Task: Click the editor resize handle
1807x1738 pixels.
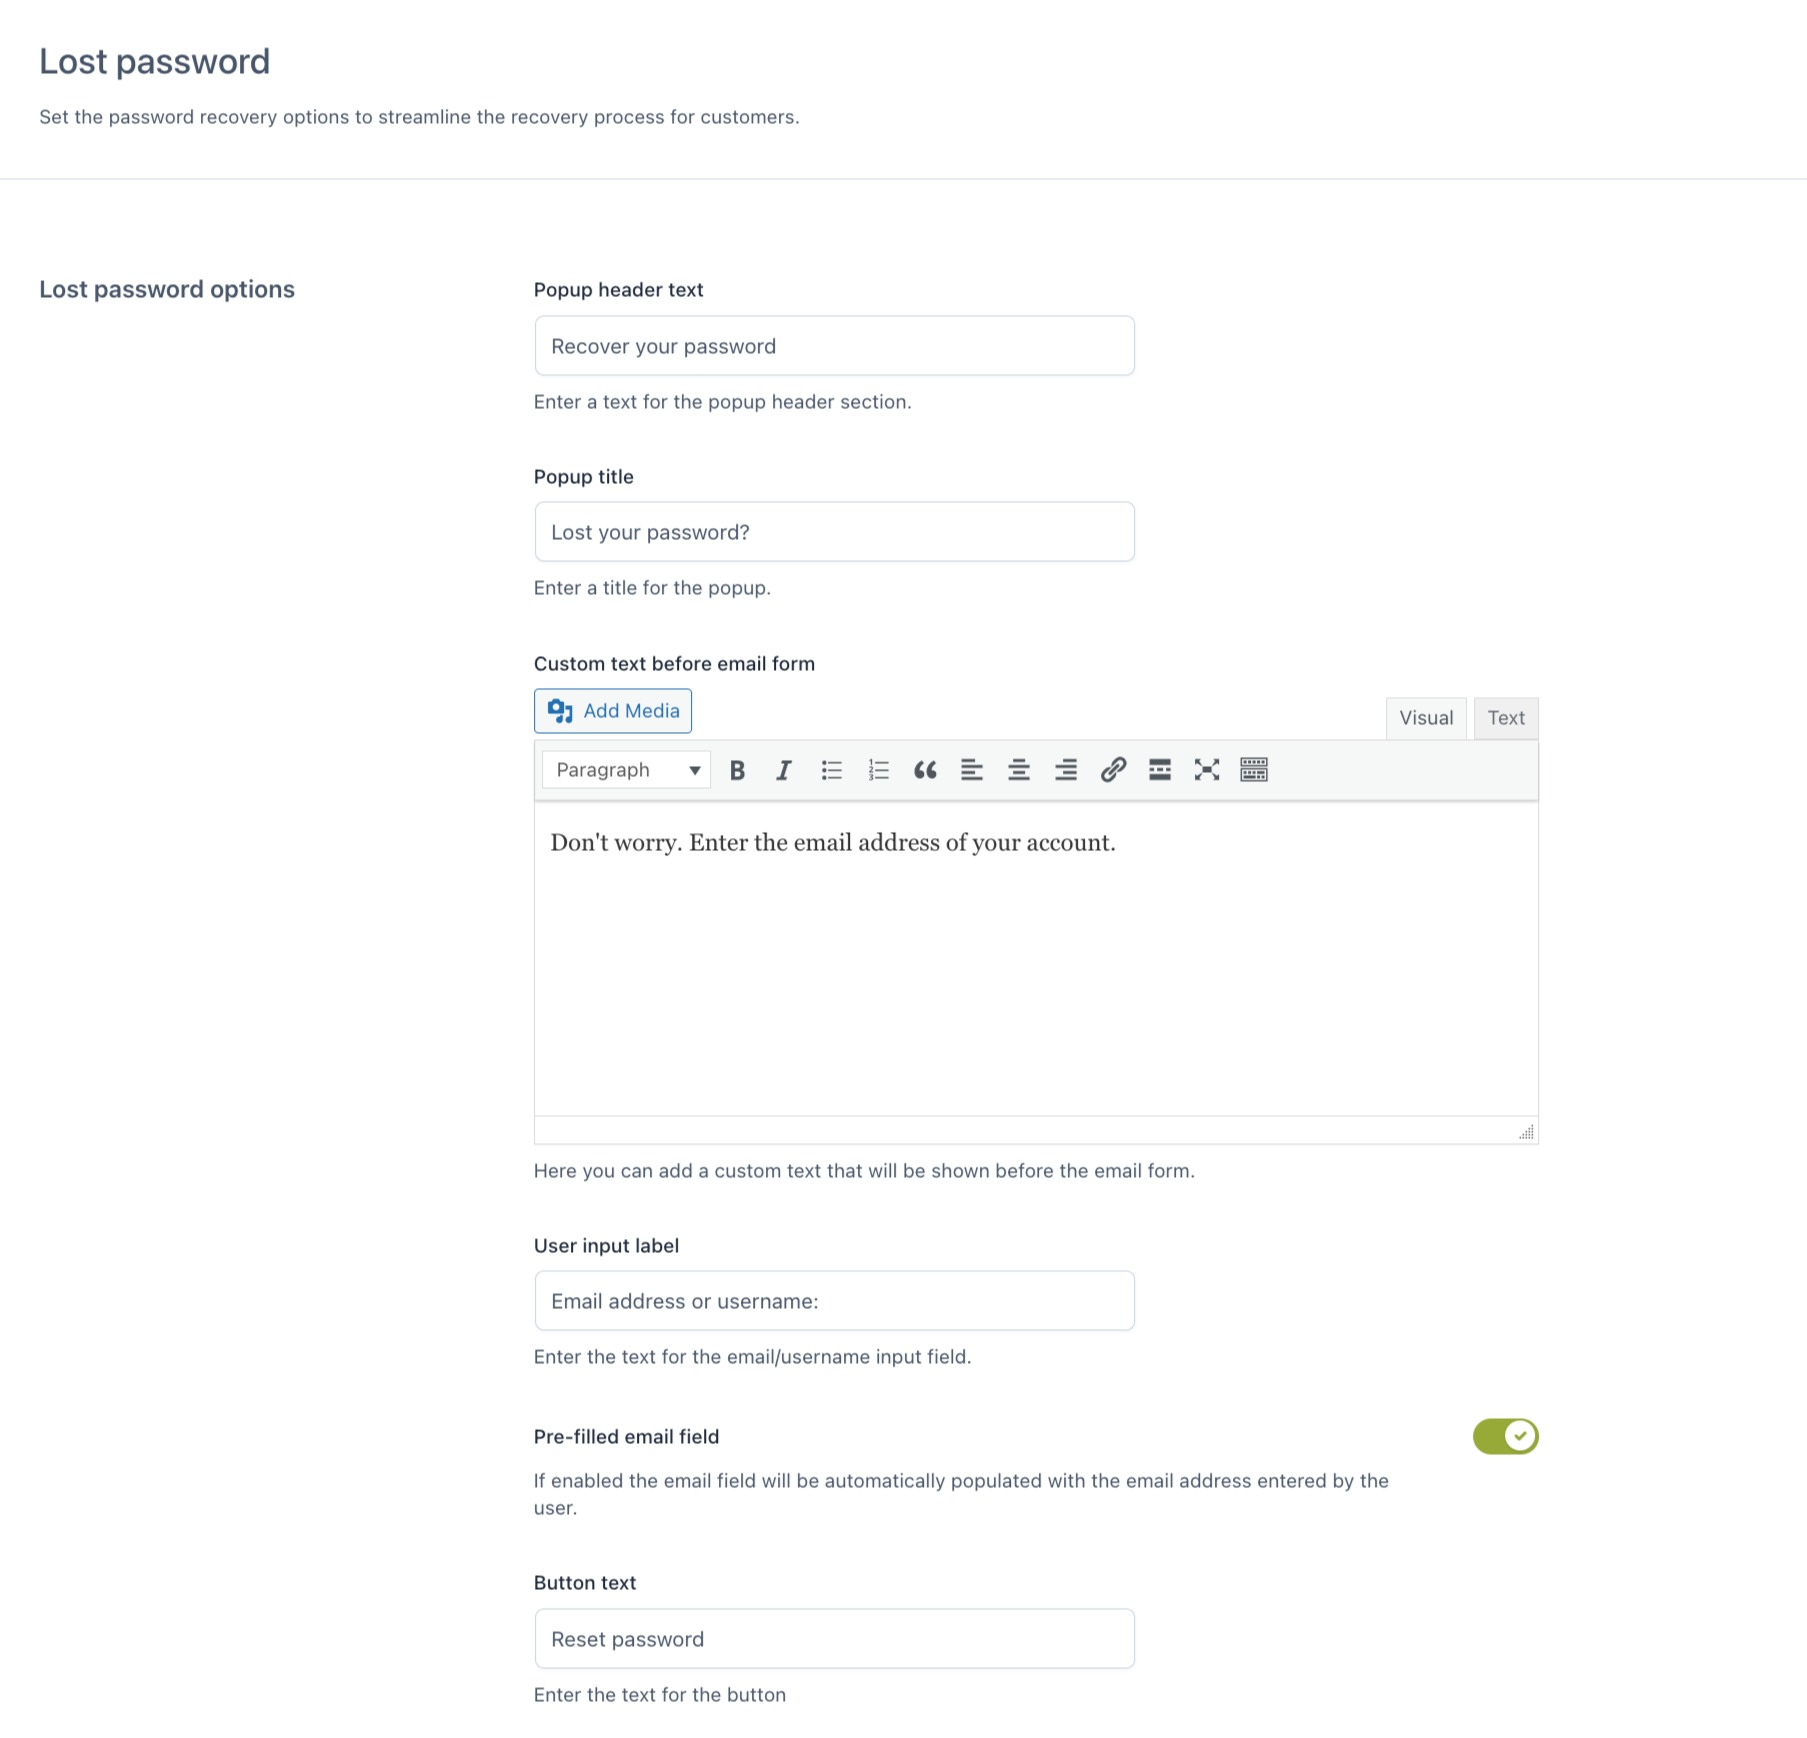Action: (x=1527, y=1132)
